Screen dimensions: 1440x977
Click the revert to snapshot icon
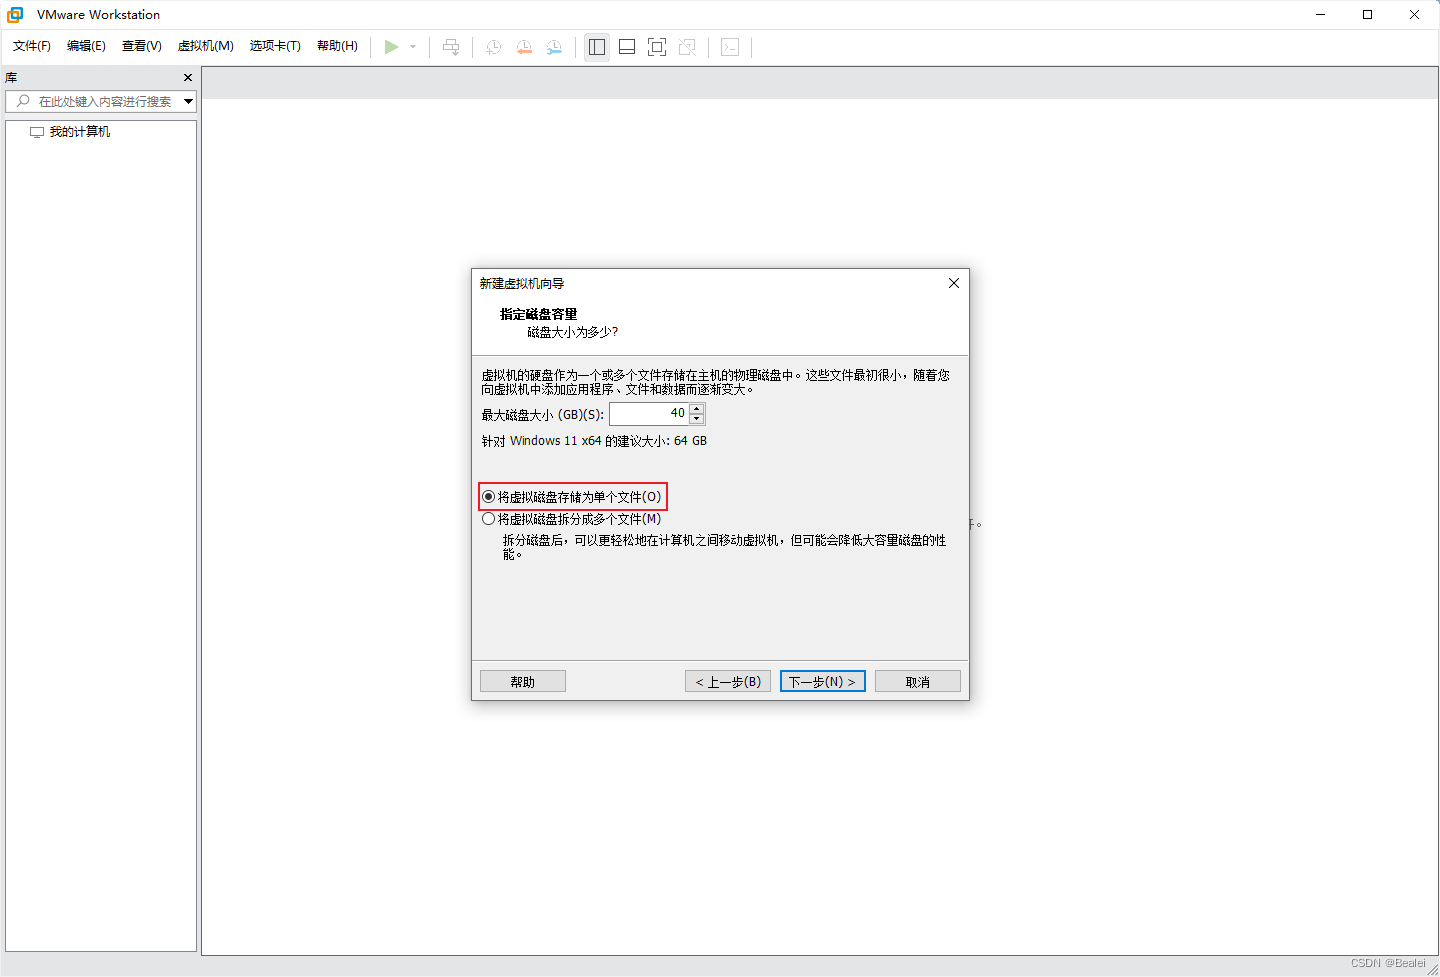tap(524, 47)
